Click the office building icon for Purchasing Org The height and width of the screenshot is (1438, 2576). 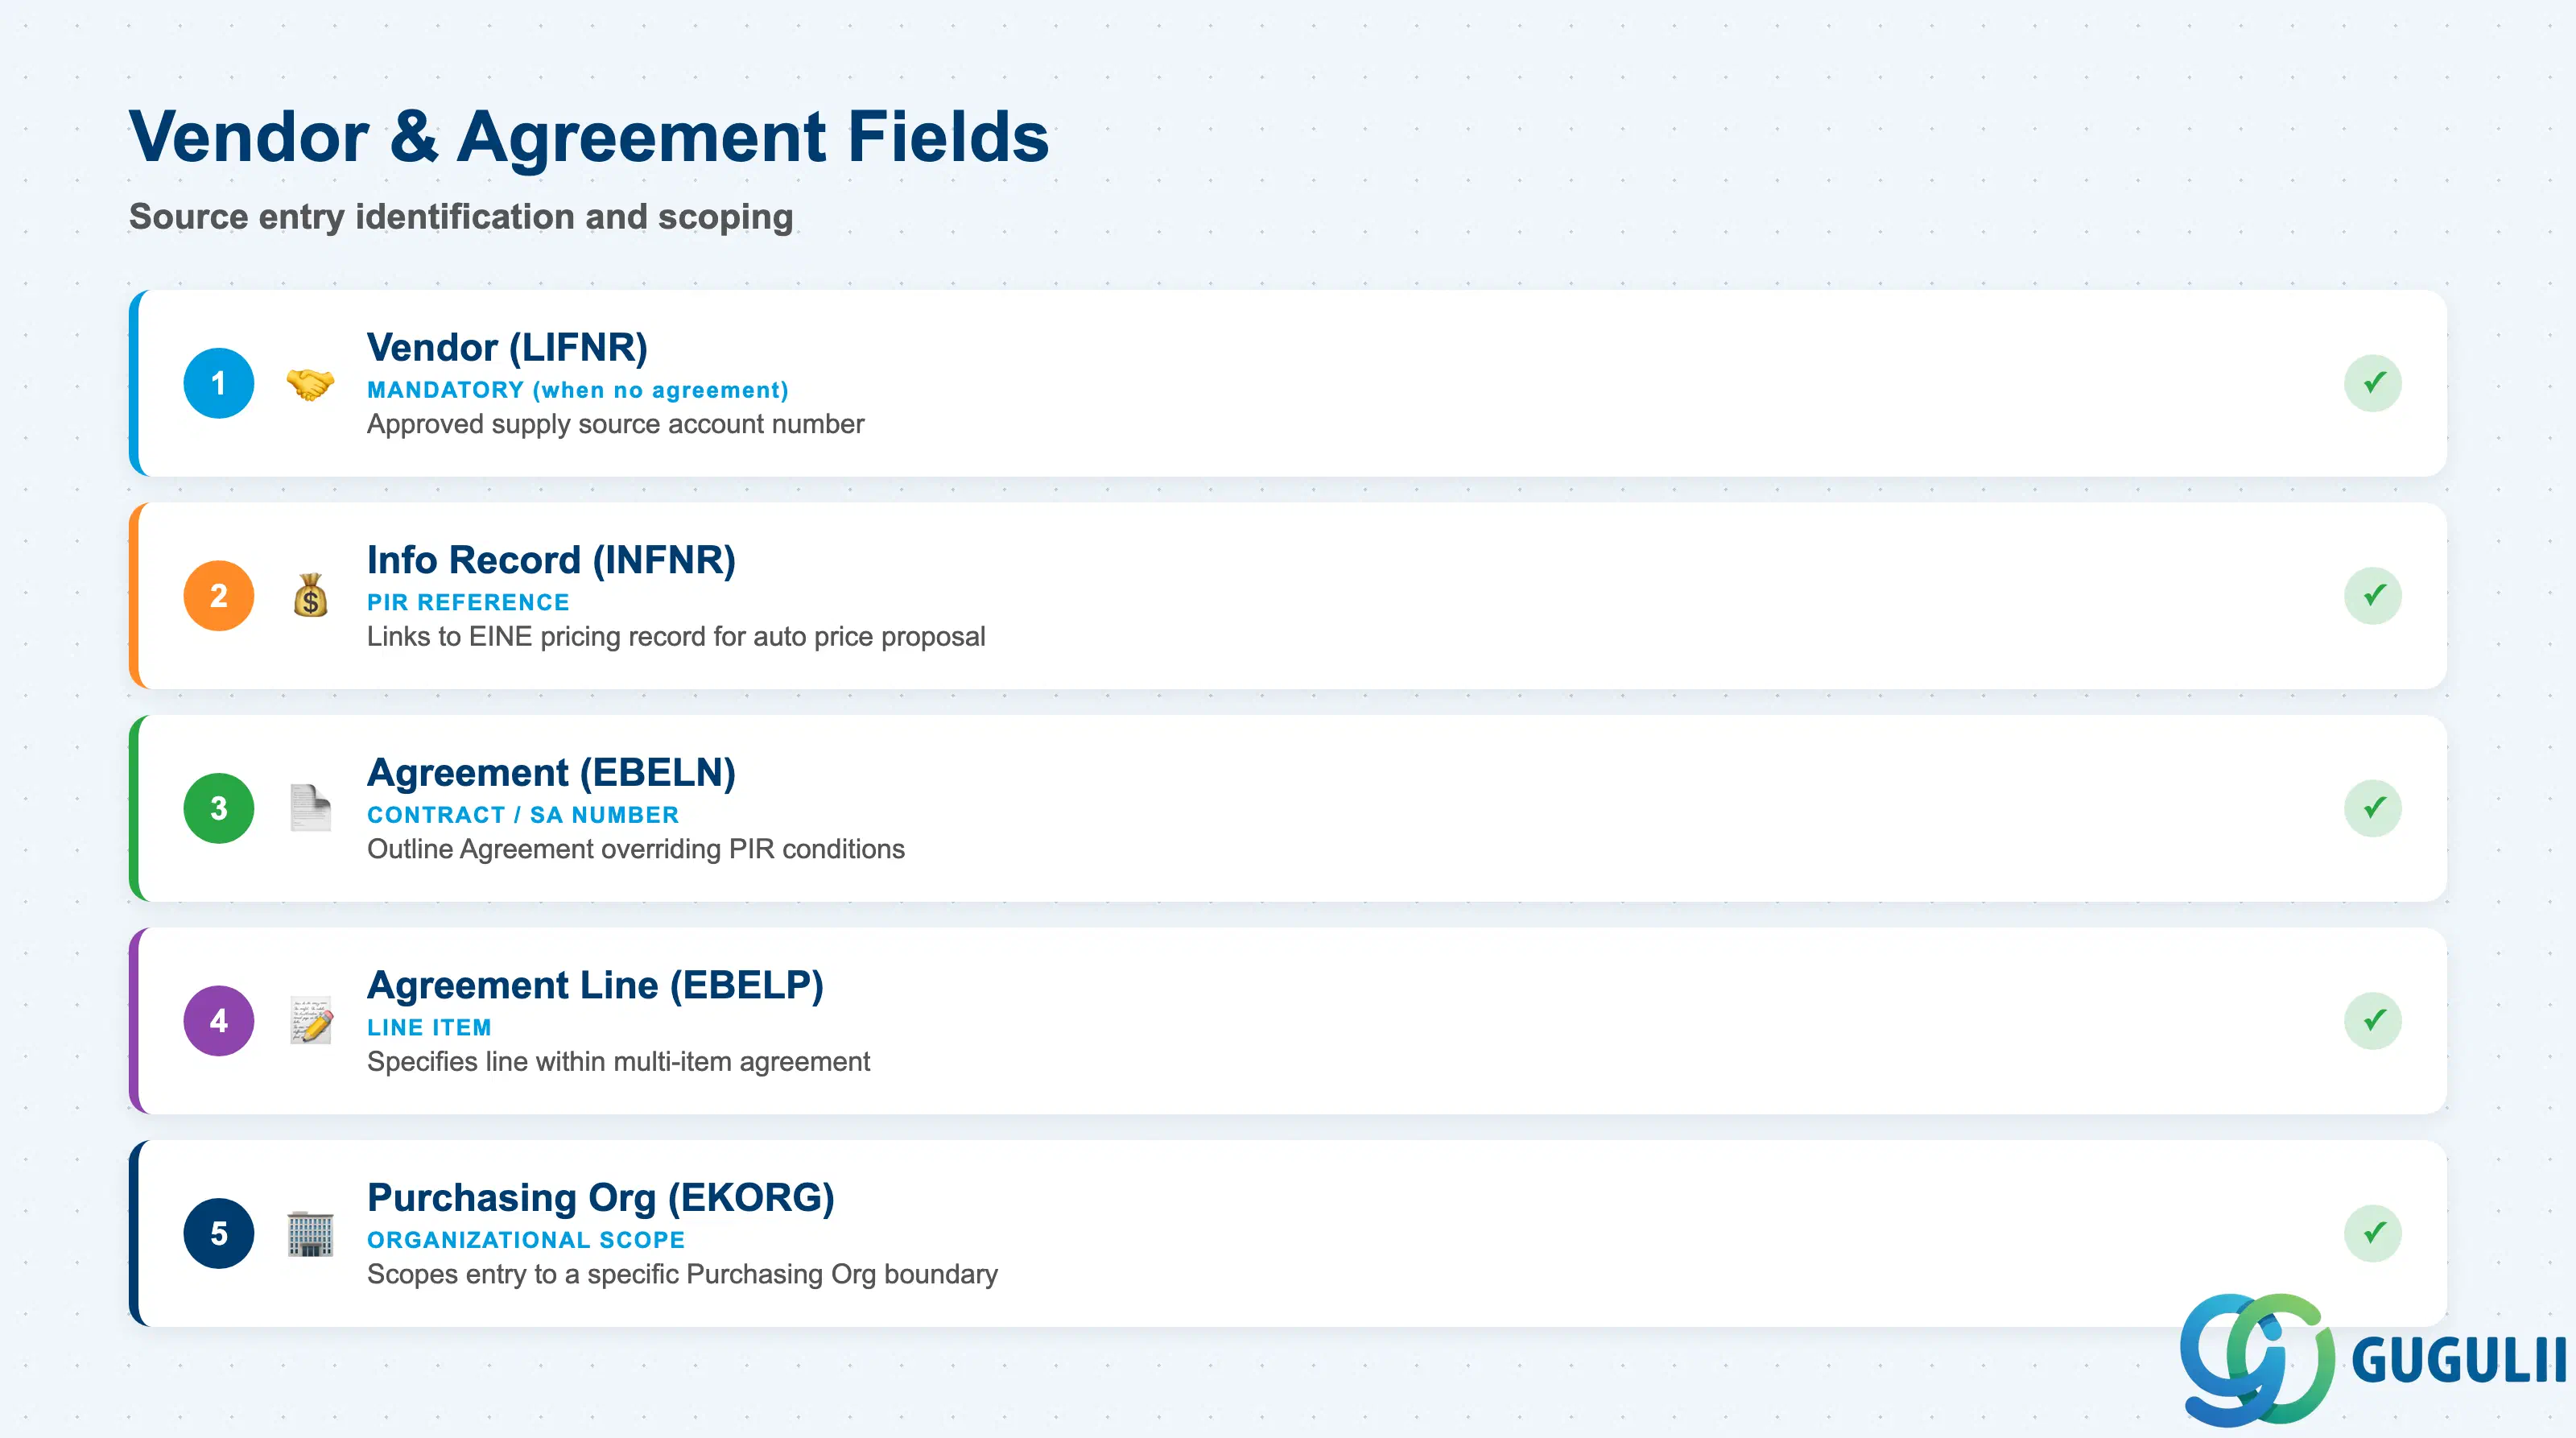(x=310, y=1233)
